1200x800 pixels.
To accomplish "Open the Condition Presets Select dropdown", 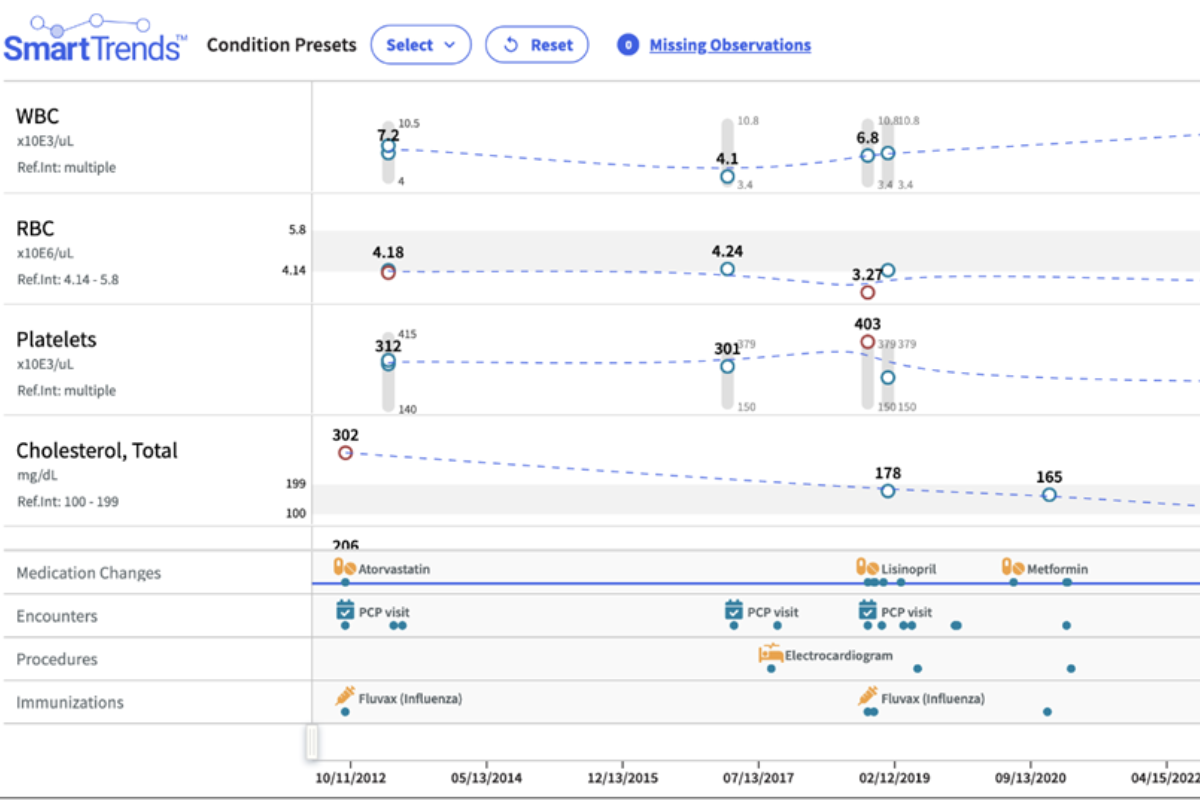I will pyautogui.click(x=421, y=44).
